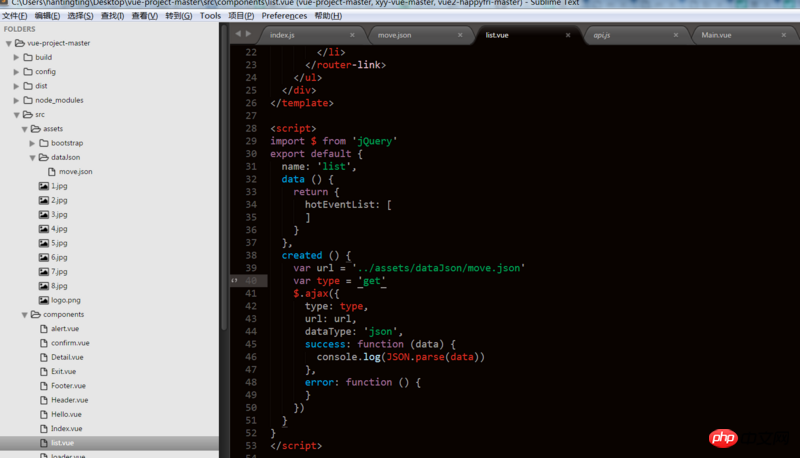Open the 7.jpg image icon
The width and height of the screenshot is (800, 458).
point(44,271)
